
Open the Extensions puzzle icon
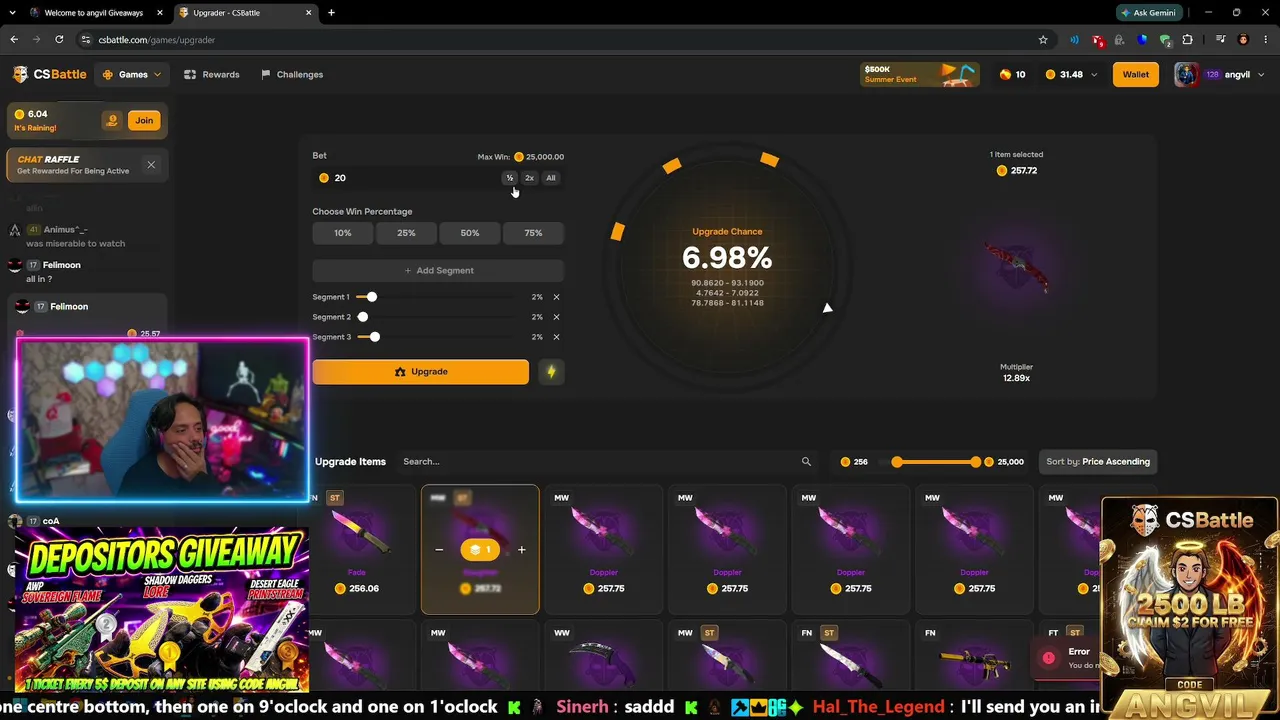1188,40
